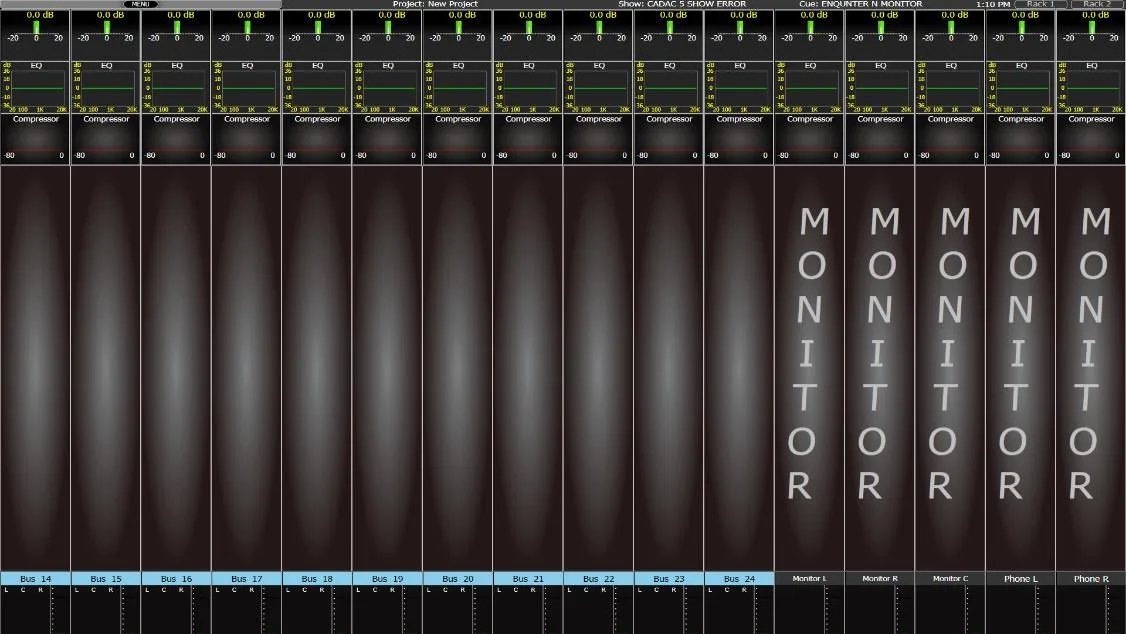Screen dimensions: 1126x634
Task: Select the Phone R channel label
Action: click(x=1091, y=578)
